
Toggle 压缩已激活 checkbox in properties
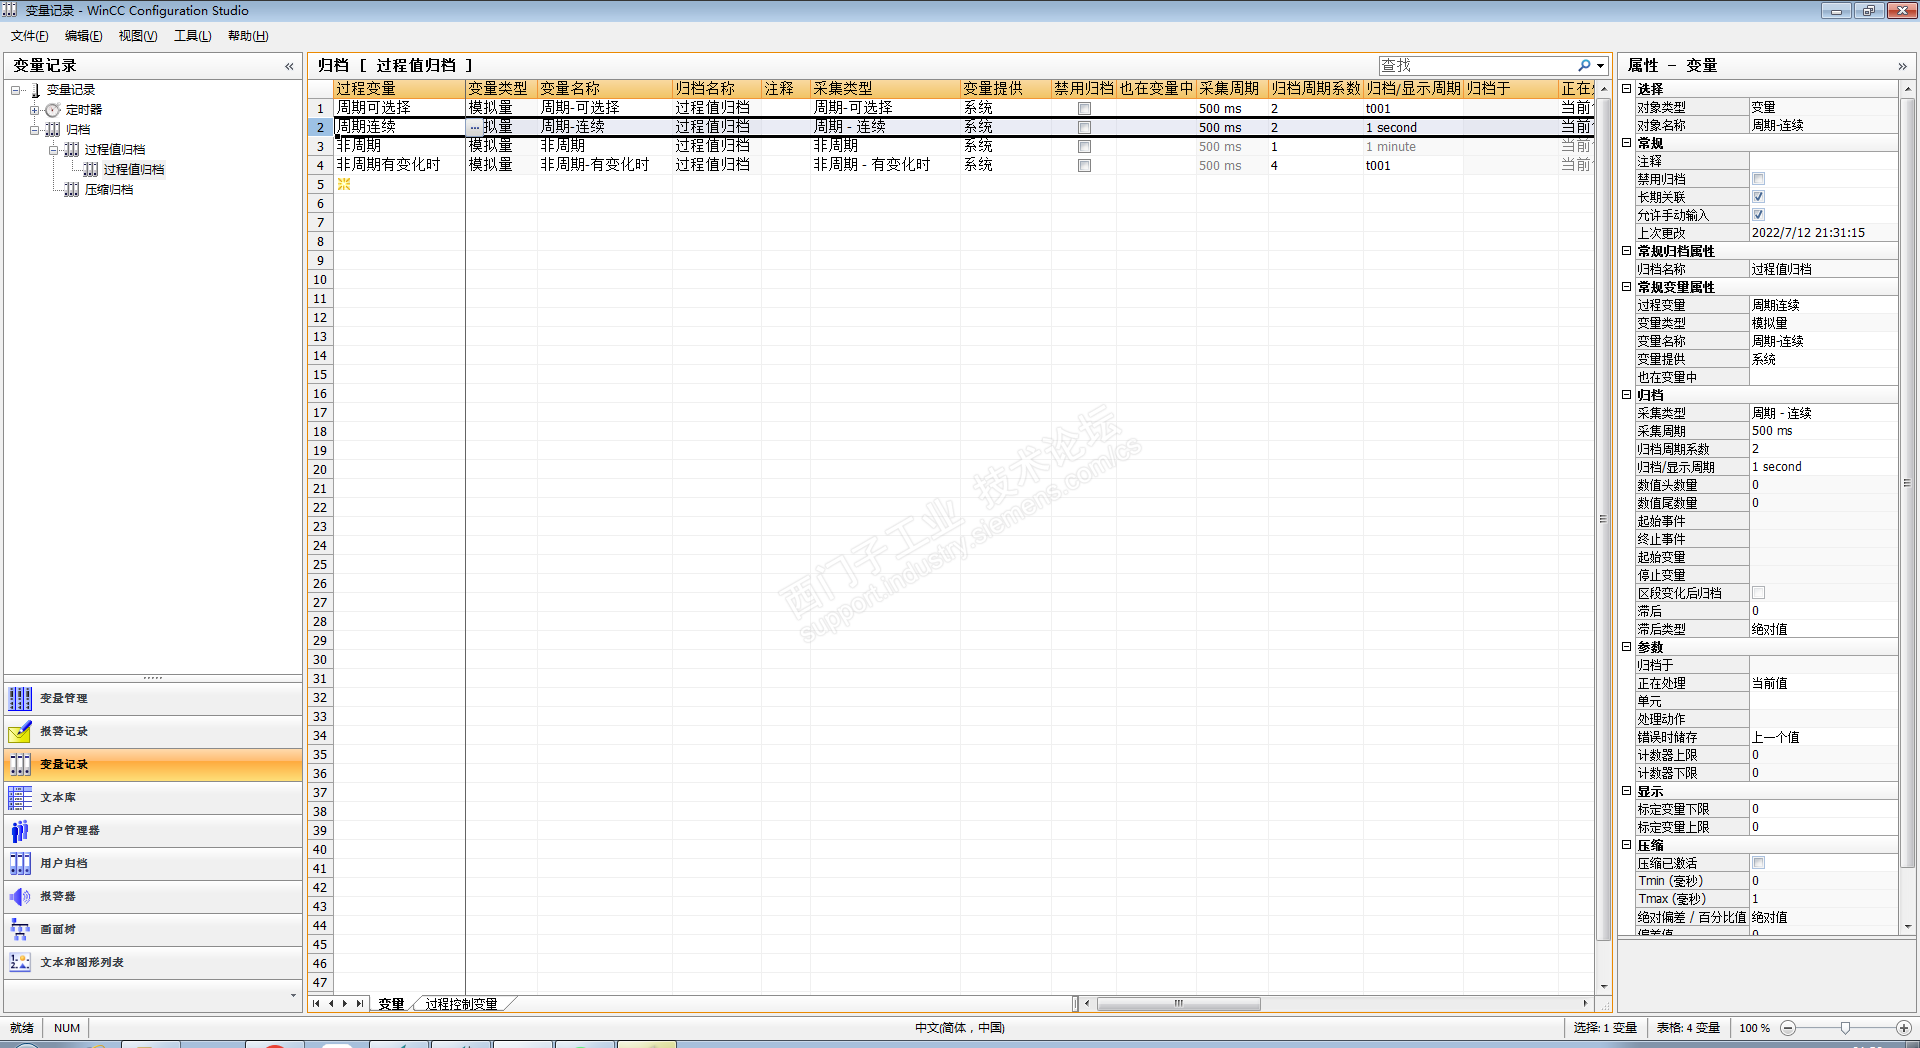click(1758, 863)
